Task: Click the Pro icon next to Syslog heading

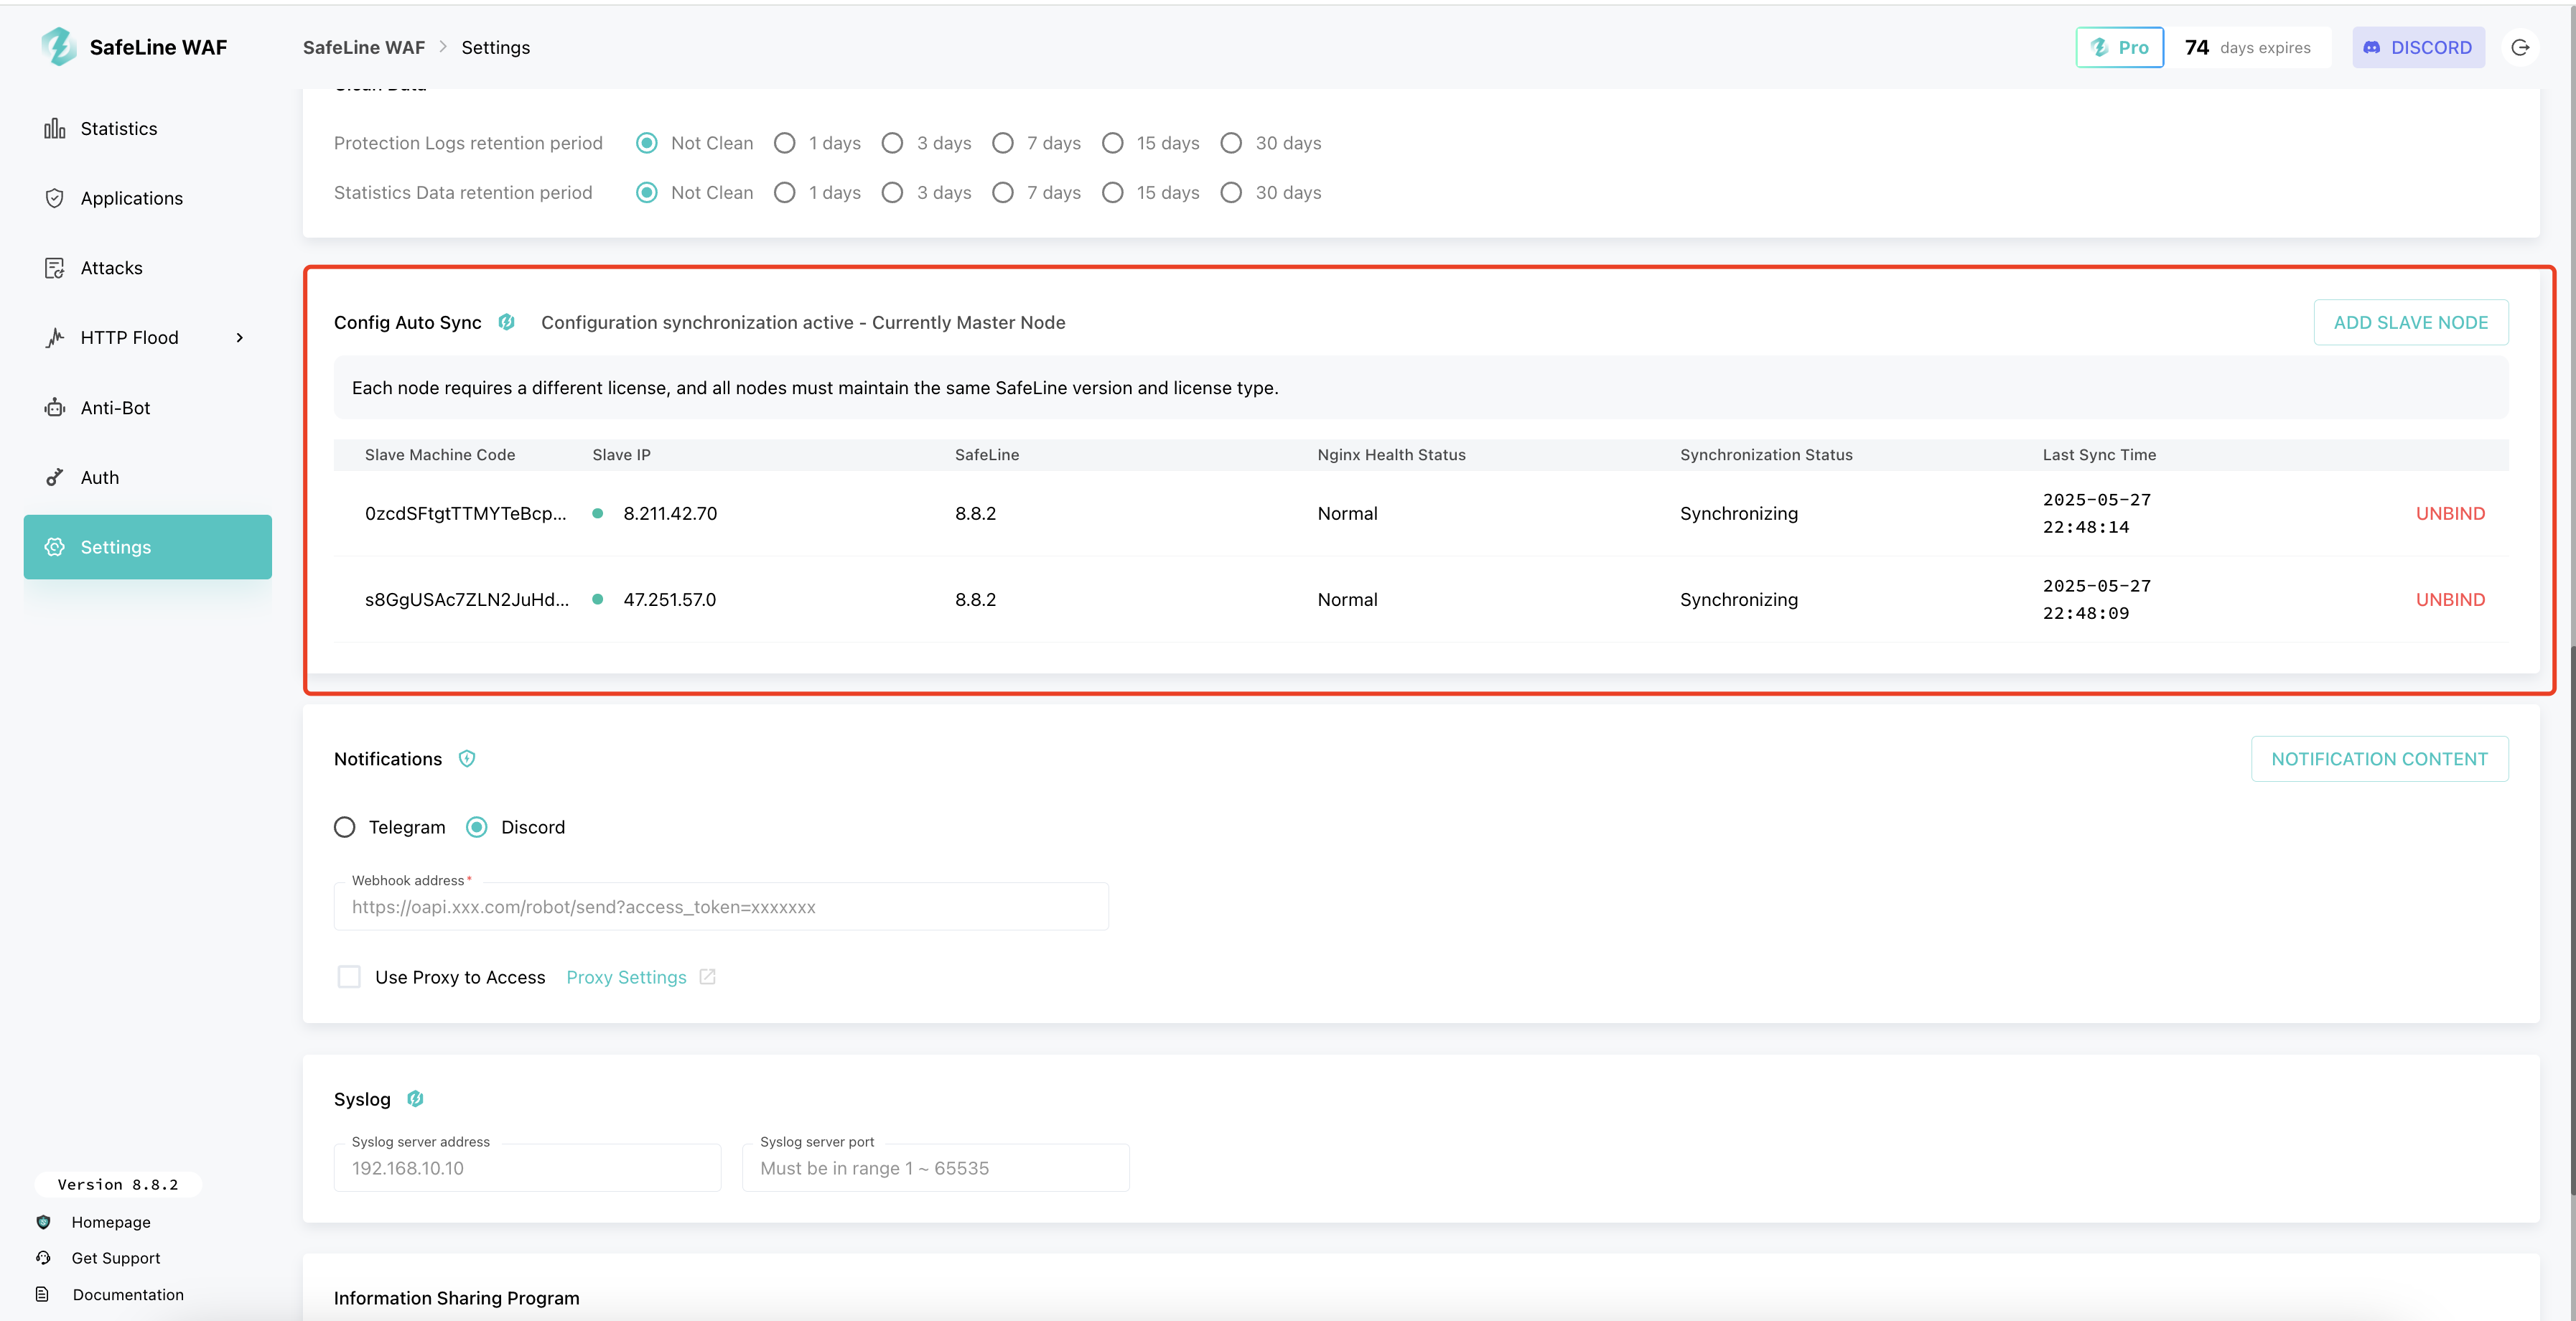Action: tap(415, 1099)
